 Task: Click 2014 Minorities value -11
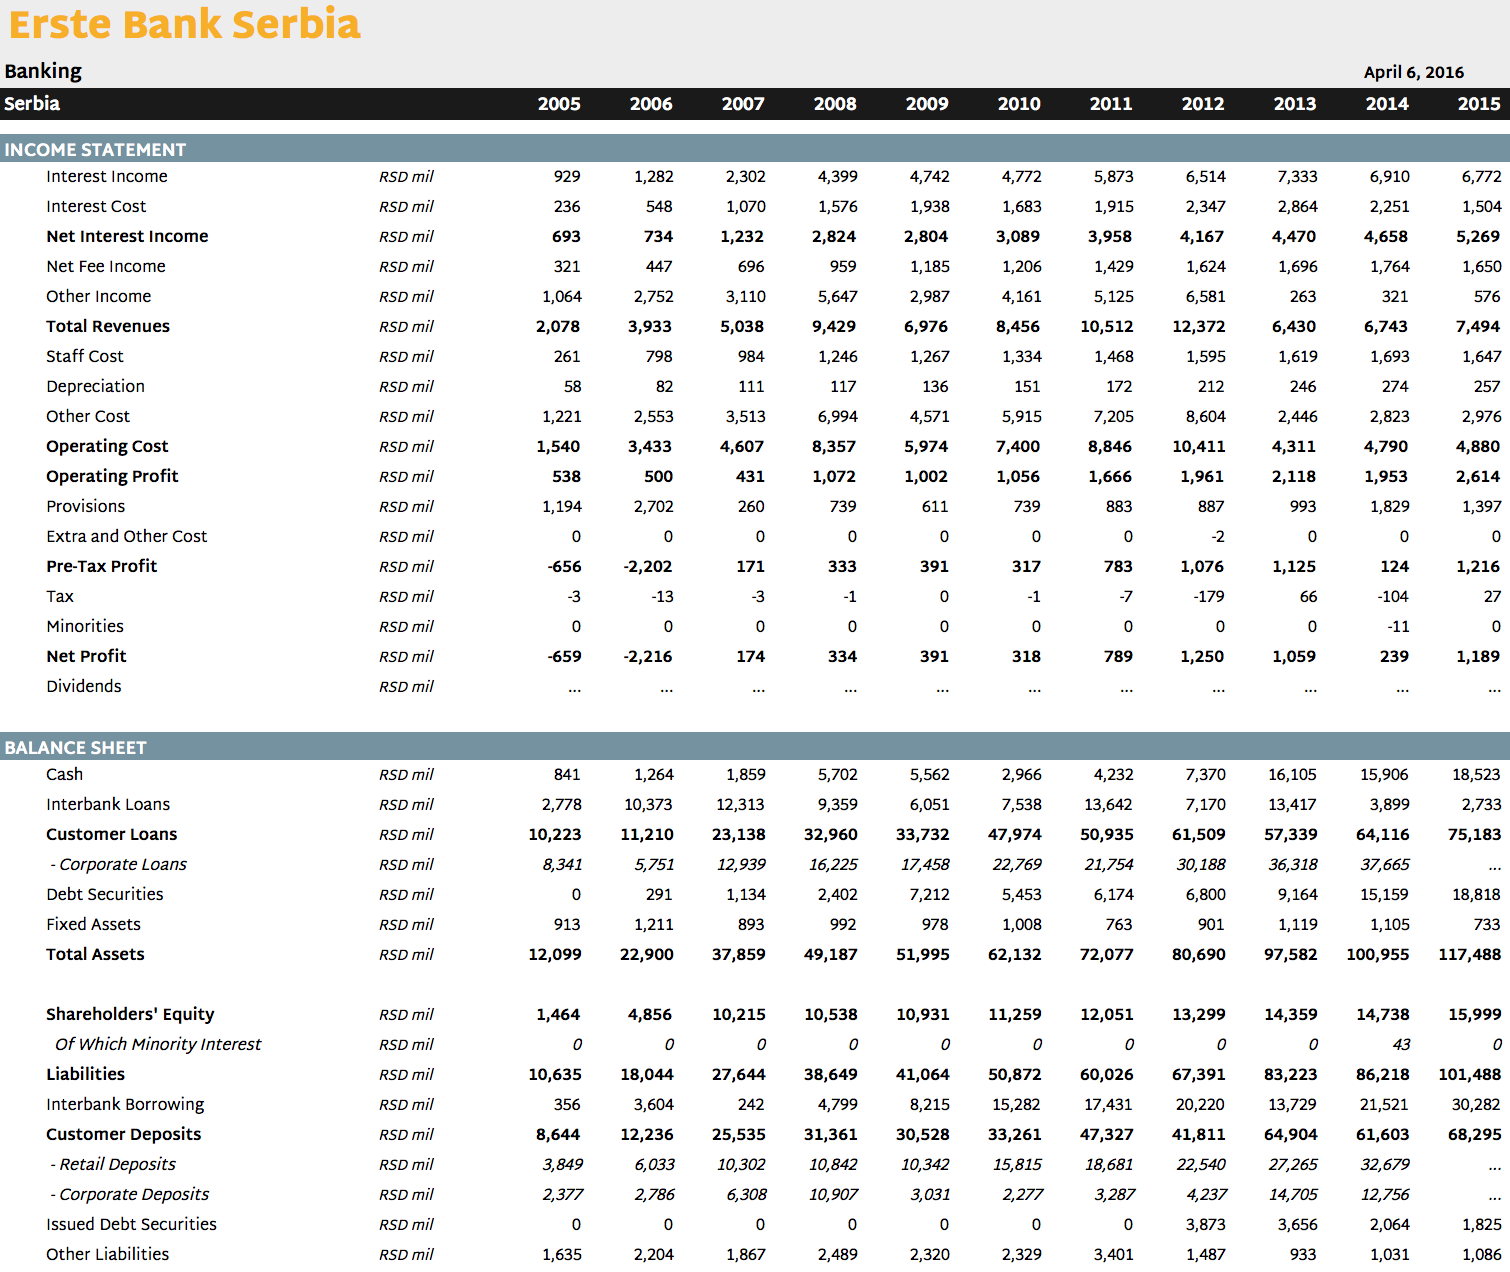click(1398, 627)
